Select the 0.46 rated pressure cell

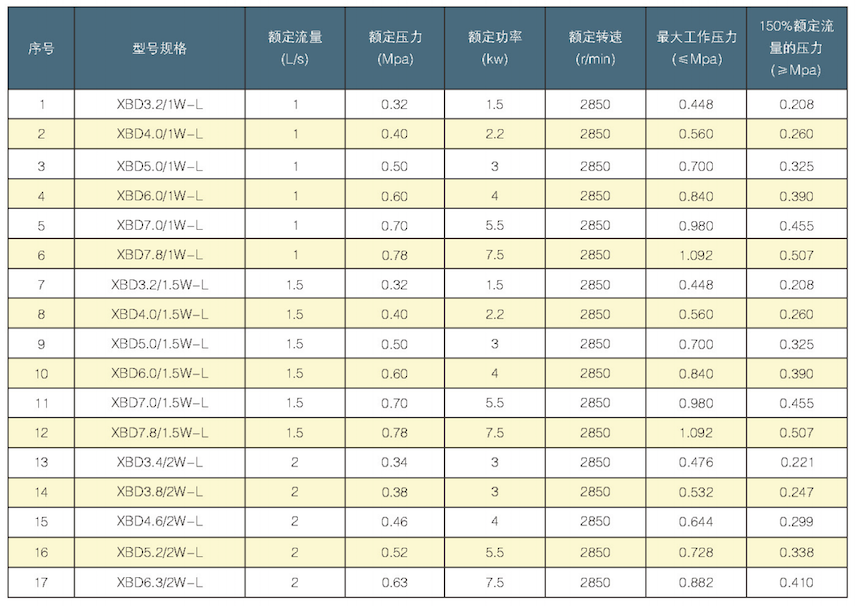click(395, 522)
